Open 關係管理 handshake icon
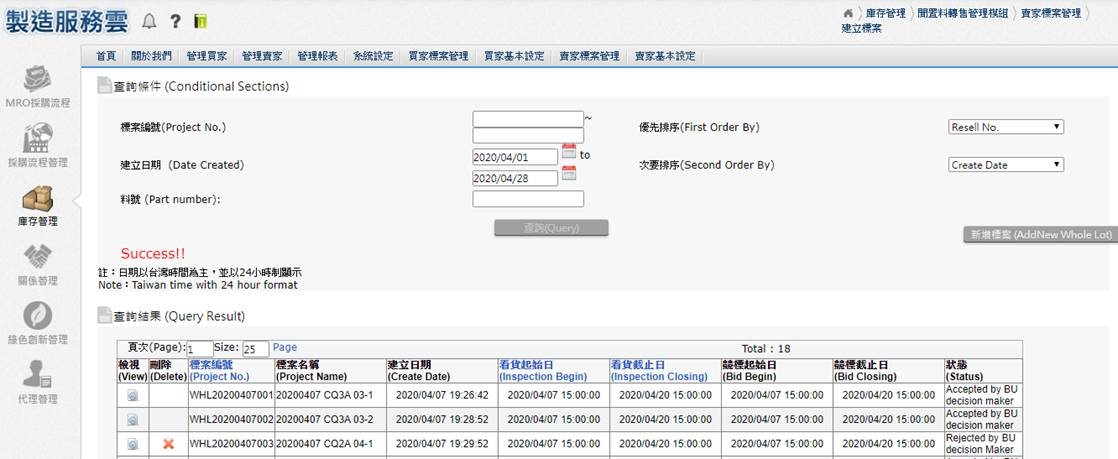Screen dimensions: 1118x459 [39, 257]
